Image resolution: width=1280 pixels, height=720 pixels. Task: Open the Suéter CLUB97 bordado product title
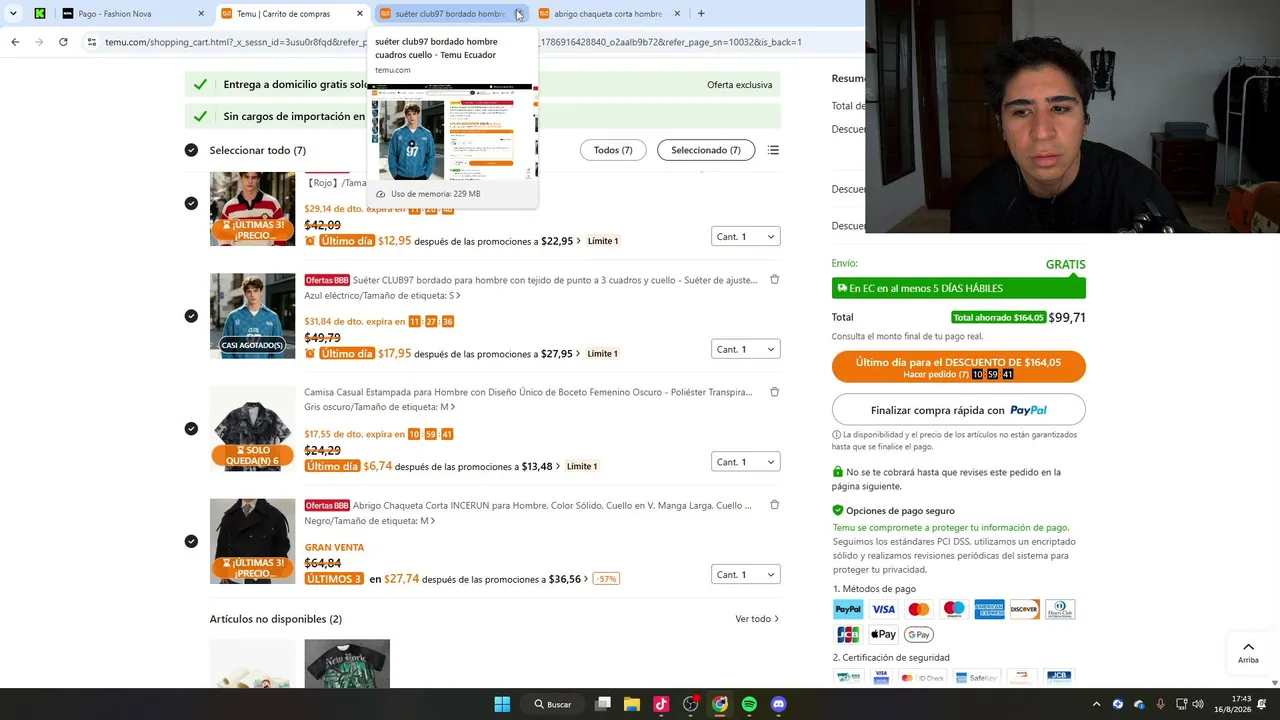tap(555, 280)
